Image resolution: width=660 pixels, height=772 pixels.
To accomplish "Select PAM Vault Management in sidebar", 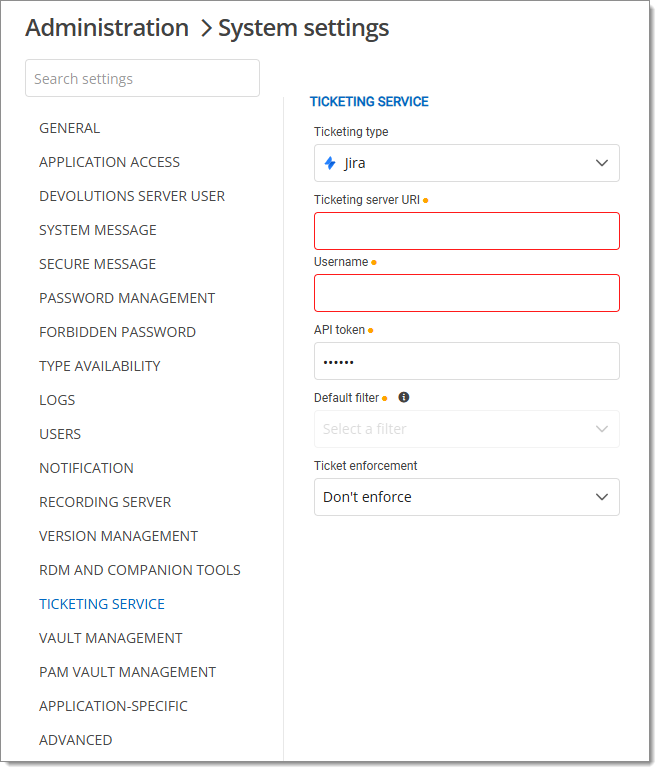I will tap(127, 672).
